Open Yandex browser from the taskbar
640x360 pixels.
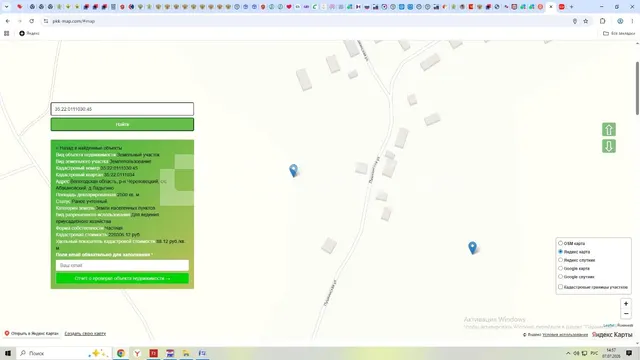[137, 353]
